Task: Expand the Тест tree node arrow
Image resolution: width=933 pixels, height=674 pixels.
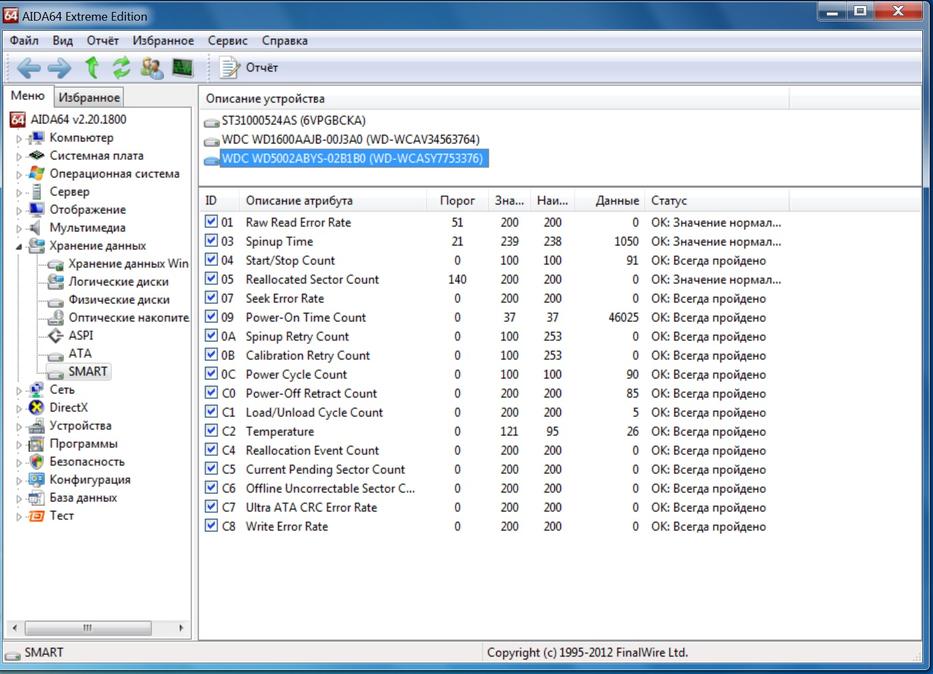Action: click(19, 516)
